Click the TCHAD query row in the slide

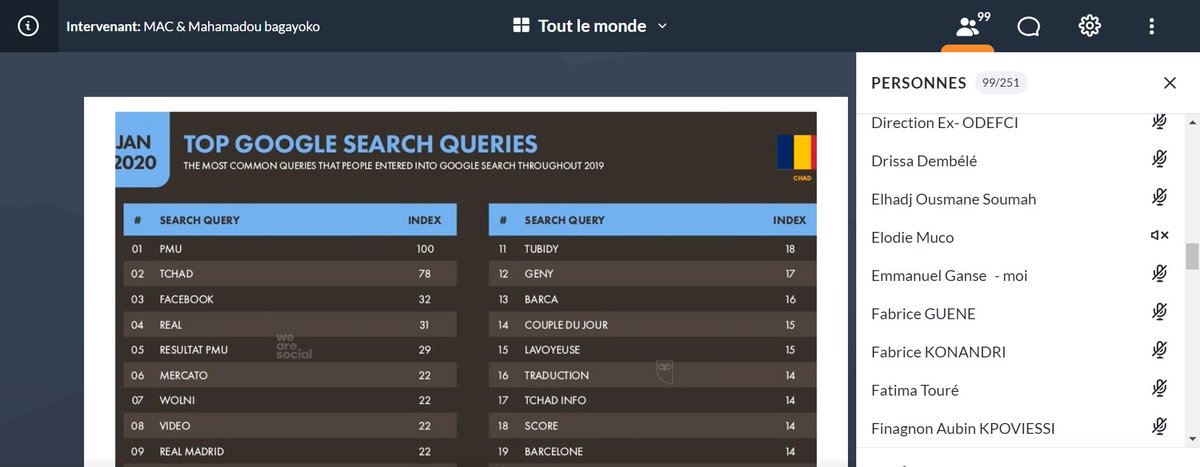(x=290, y=273)
